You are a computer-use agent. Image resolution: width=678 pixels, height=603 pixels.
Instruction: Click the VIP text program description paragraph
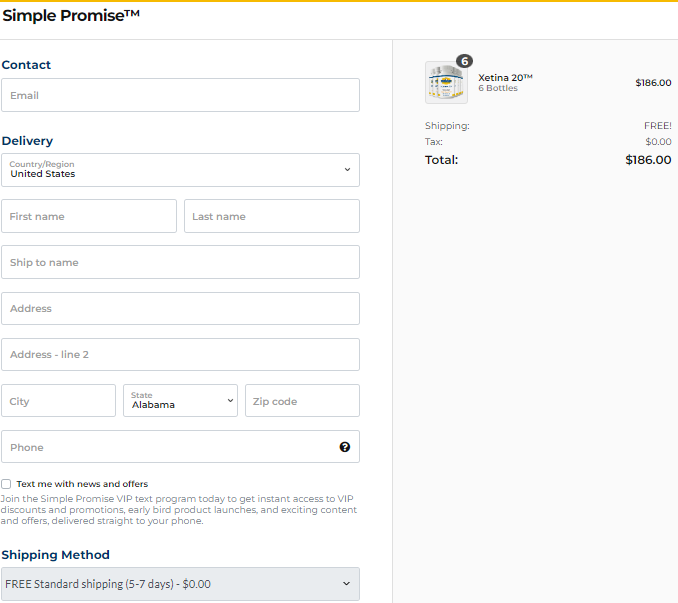[x=179, y=510]
